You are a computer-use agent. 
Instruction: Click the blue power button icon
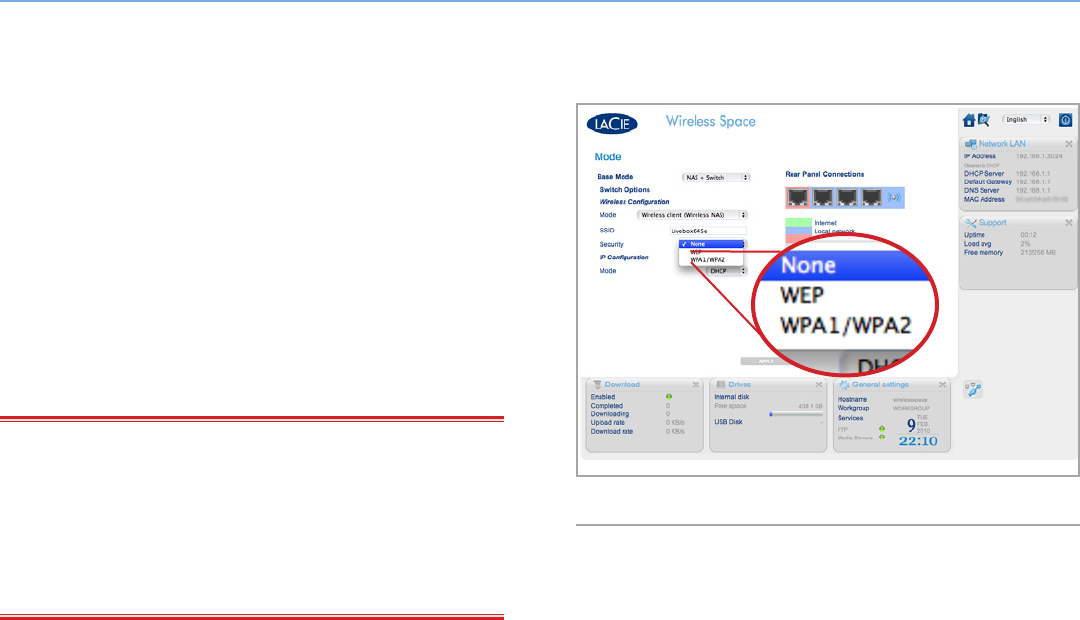(x=1065, y=120)
